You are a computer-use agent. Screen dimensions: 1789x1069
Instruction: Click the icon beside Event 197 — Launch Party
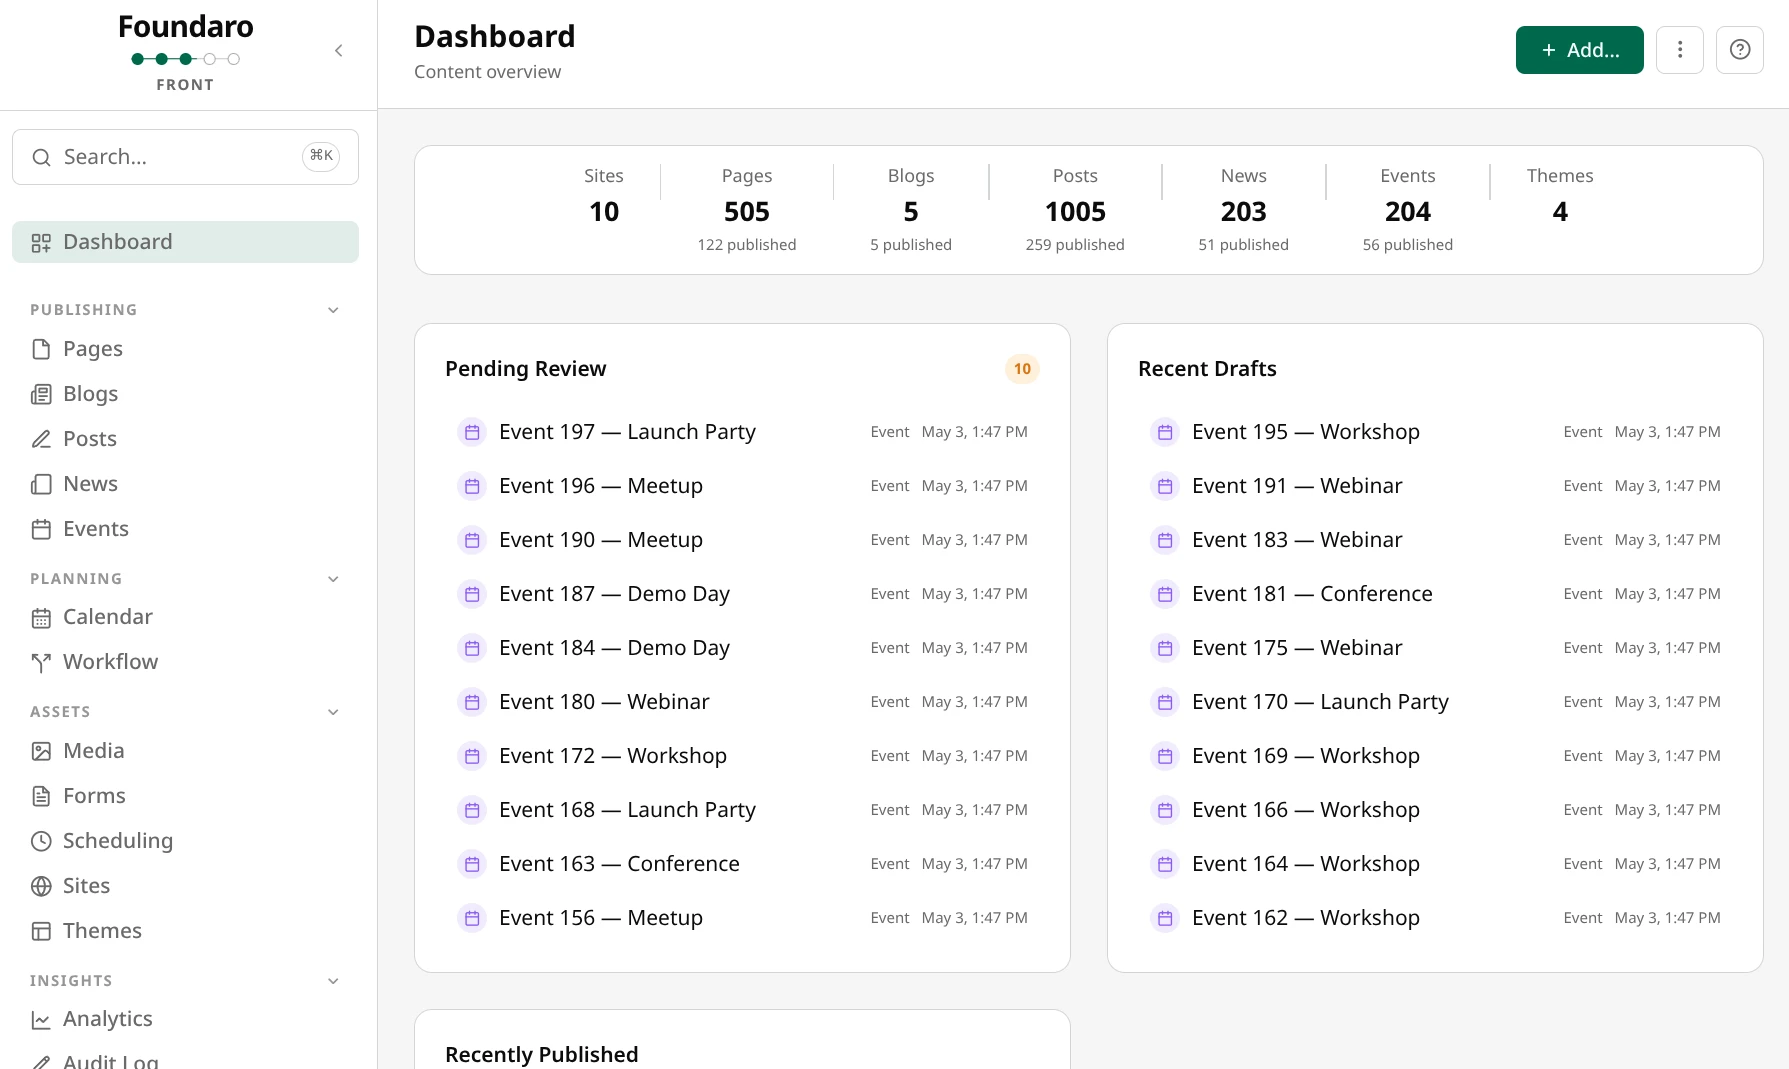472,432
